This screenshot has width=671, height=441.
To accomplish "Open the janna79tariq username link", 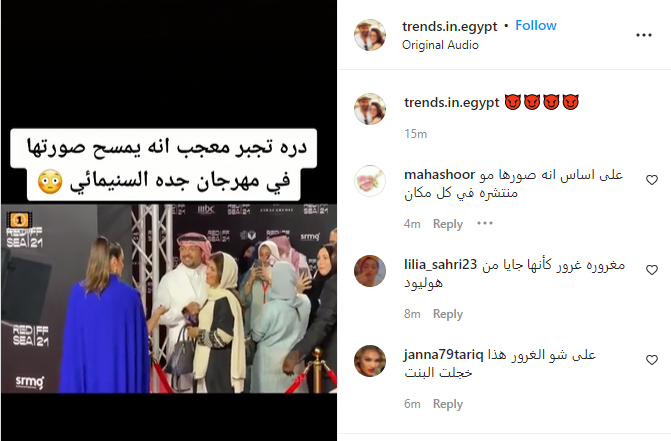I will [444, 355].
